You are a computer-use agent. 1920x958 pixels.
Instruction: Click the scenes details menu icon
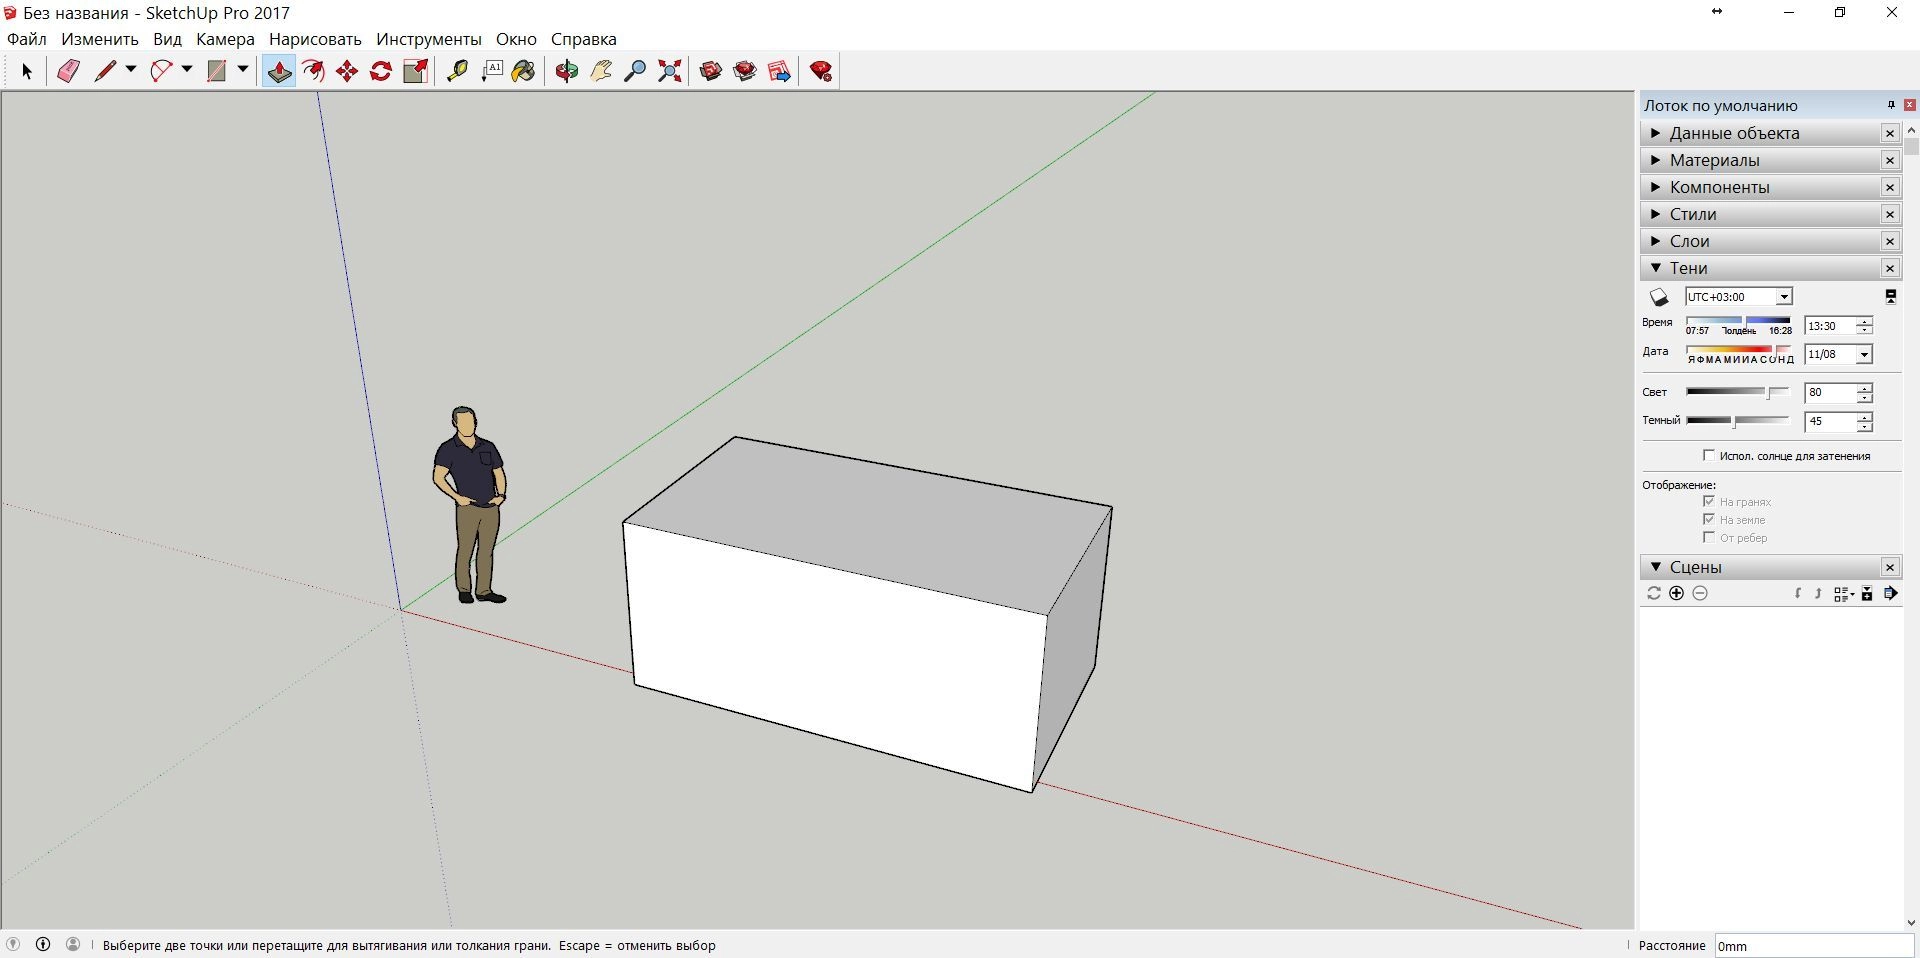[x=1891, y=593]
